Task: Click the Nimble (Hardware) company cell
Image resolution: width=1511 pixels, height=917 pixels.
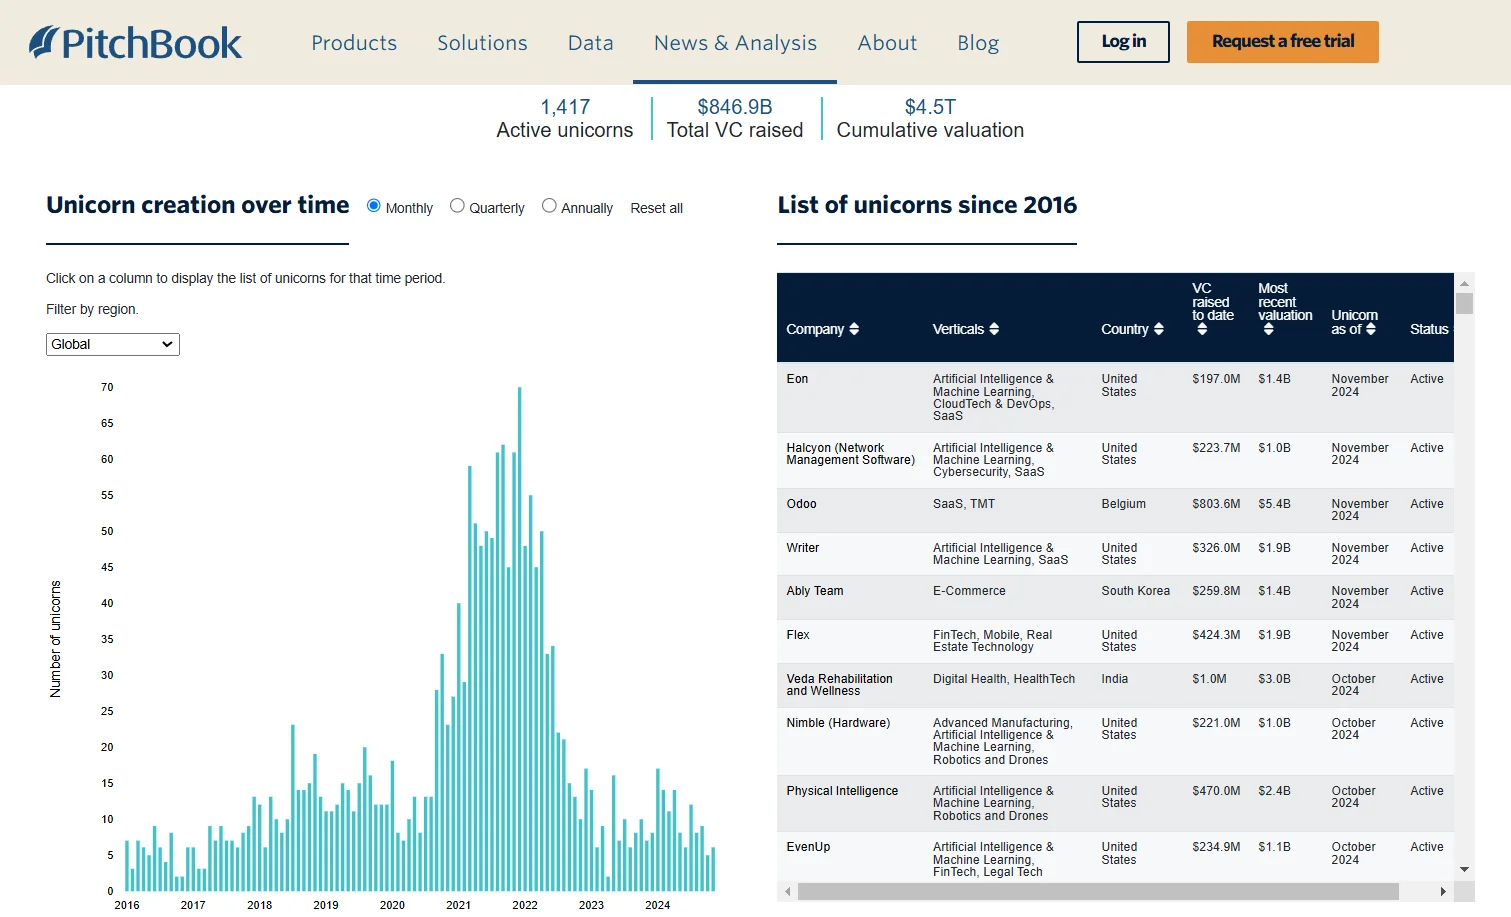Action: (x=838, y=723)
